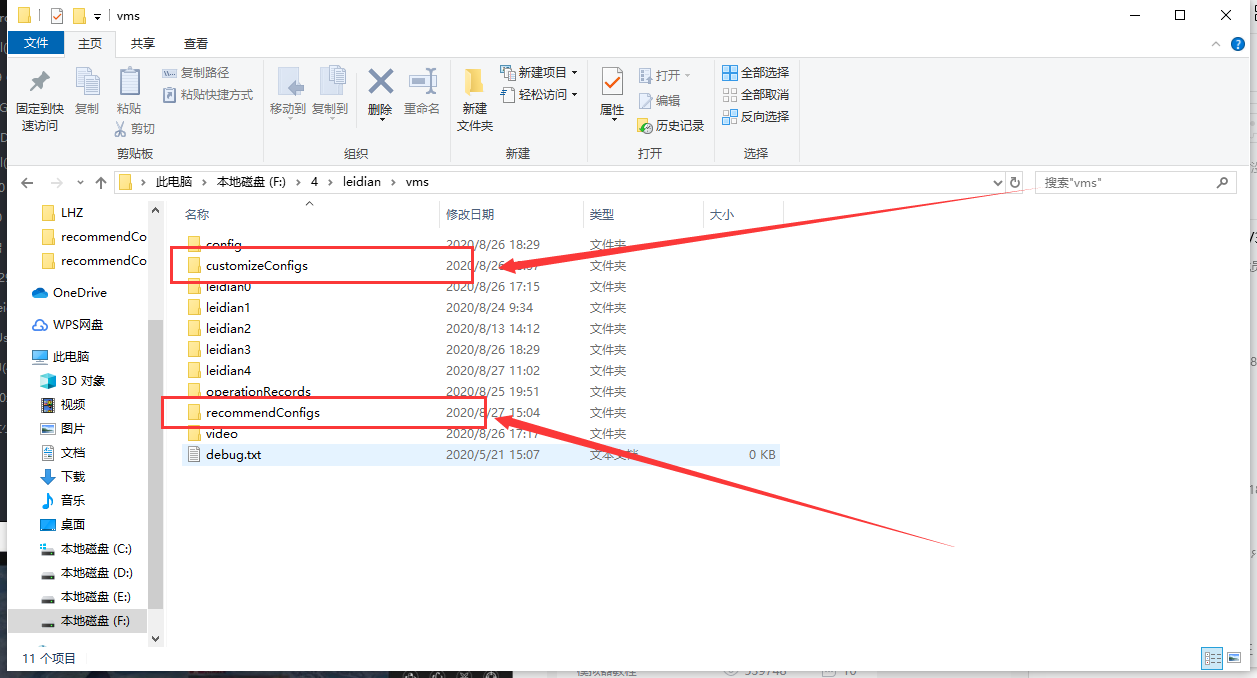Open the Easy access dropdown
The height and width of the screenshot is (678, 1257).
pyautogui.click(x=575, y=95)
